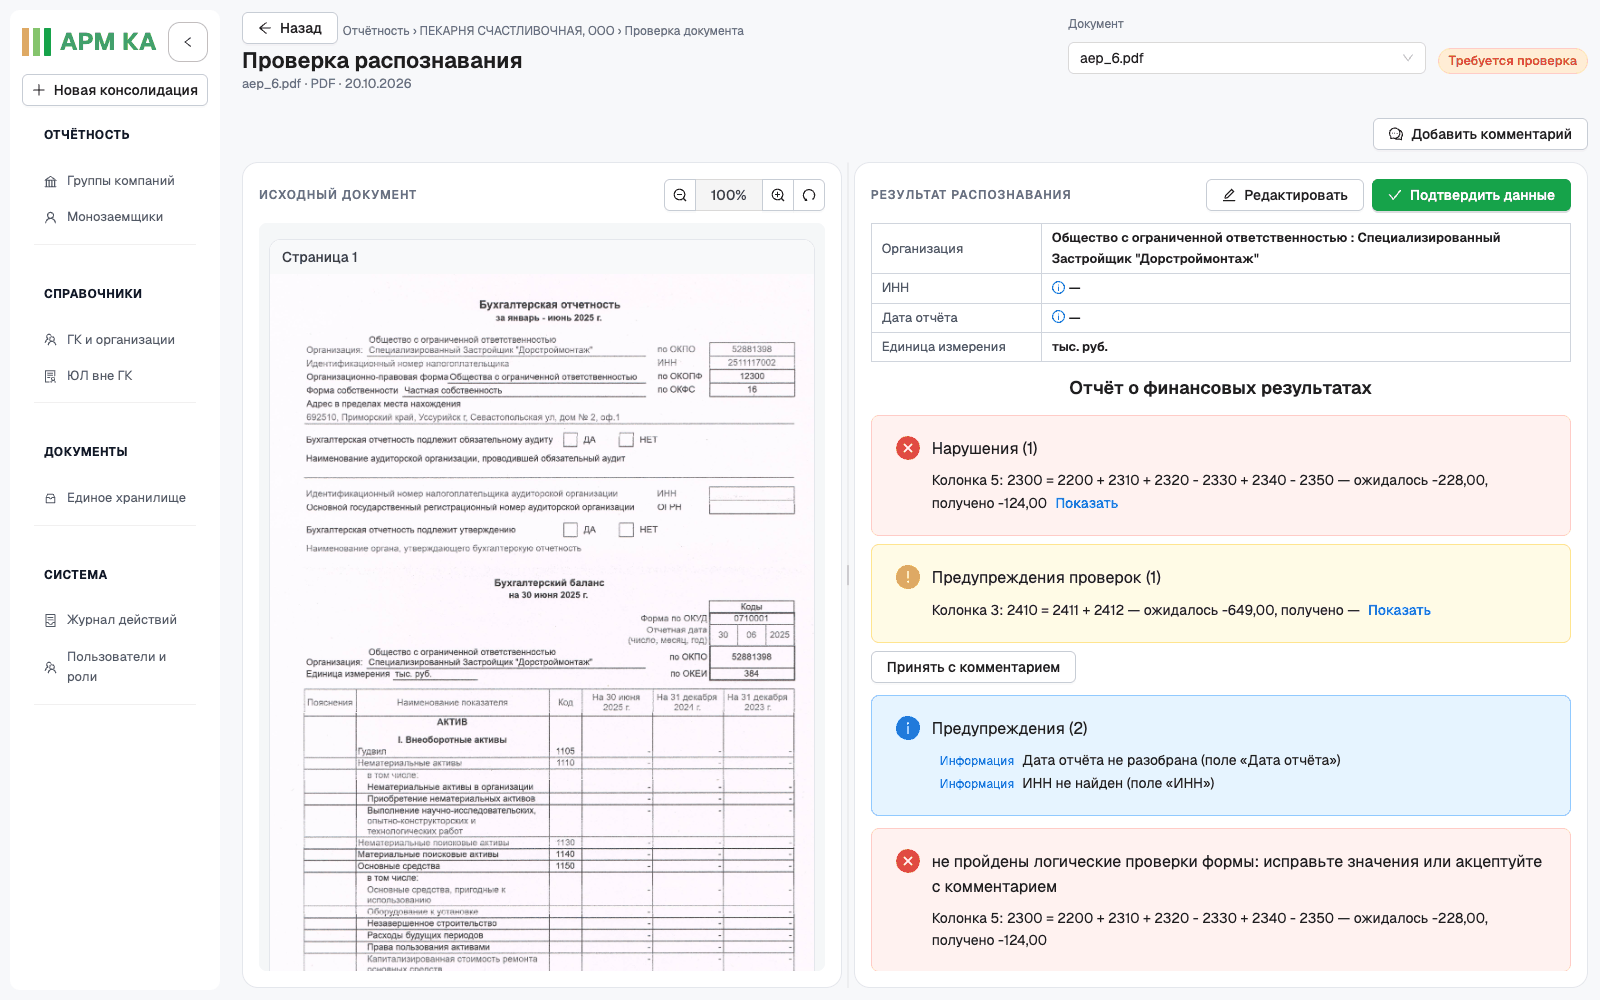Click the Назад button
Image resolution: width=1600 pixels, height=1000 pixels.
pyautogui.click(x=290, y=28)
